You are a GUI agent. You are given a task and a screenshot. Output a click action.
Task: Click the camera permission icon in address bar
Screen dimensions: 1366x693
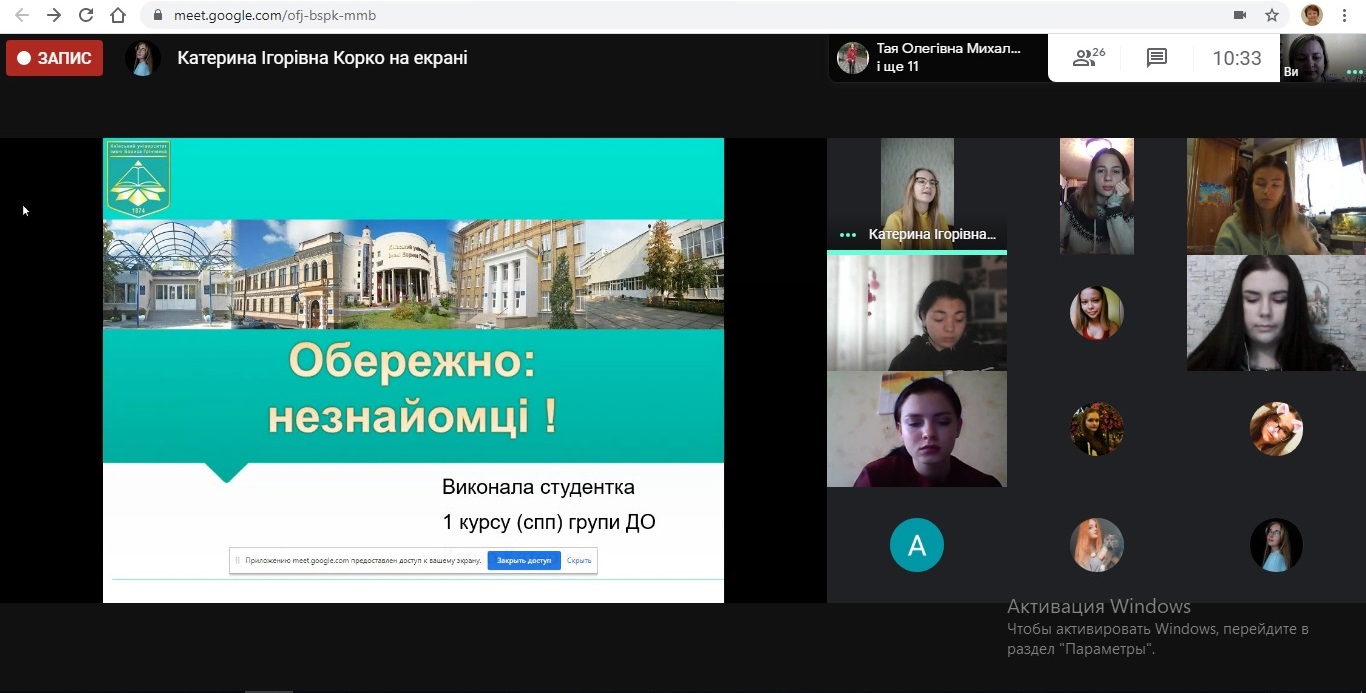tap(1240, 15)
